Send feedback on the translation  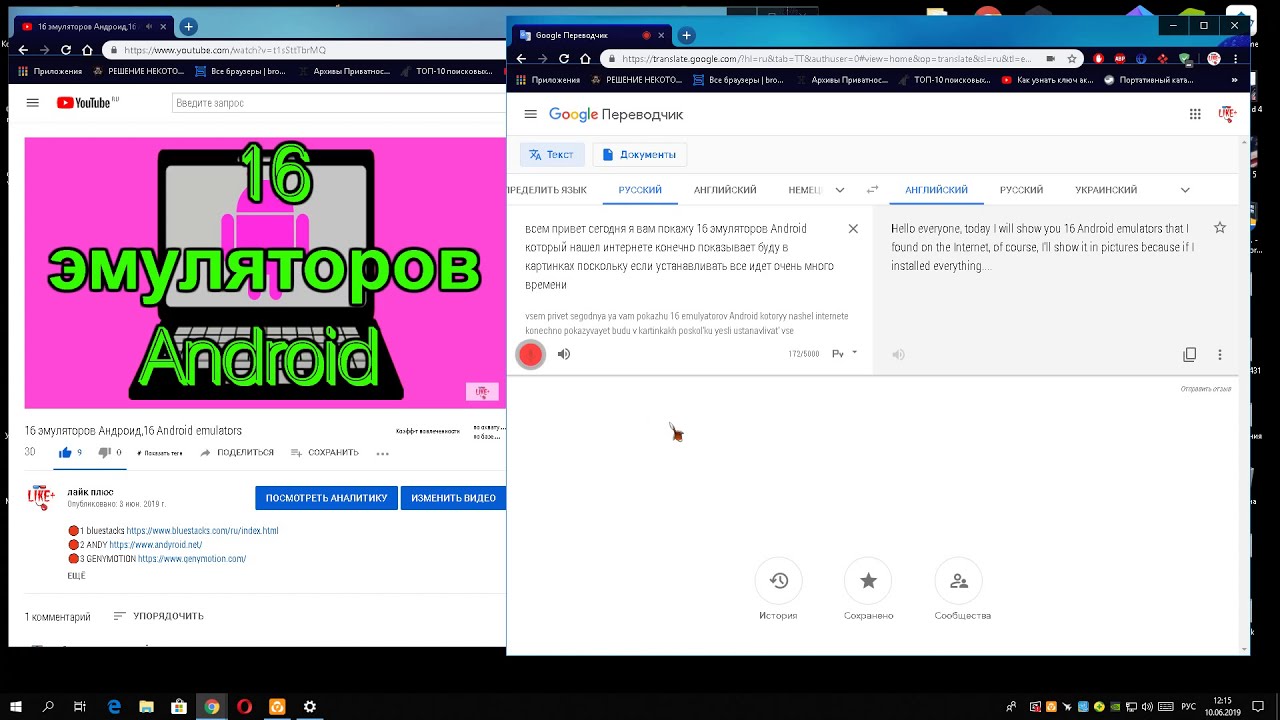[x=1206, y=388]
